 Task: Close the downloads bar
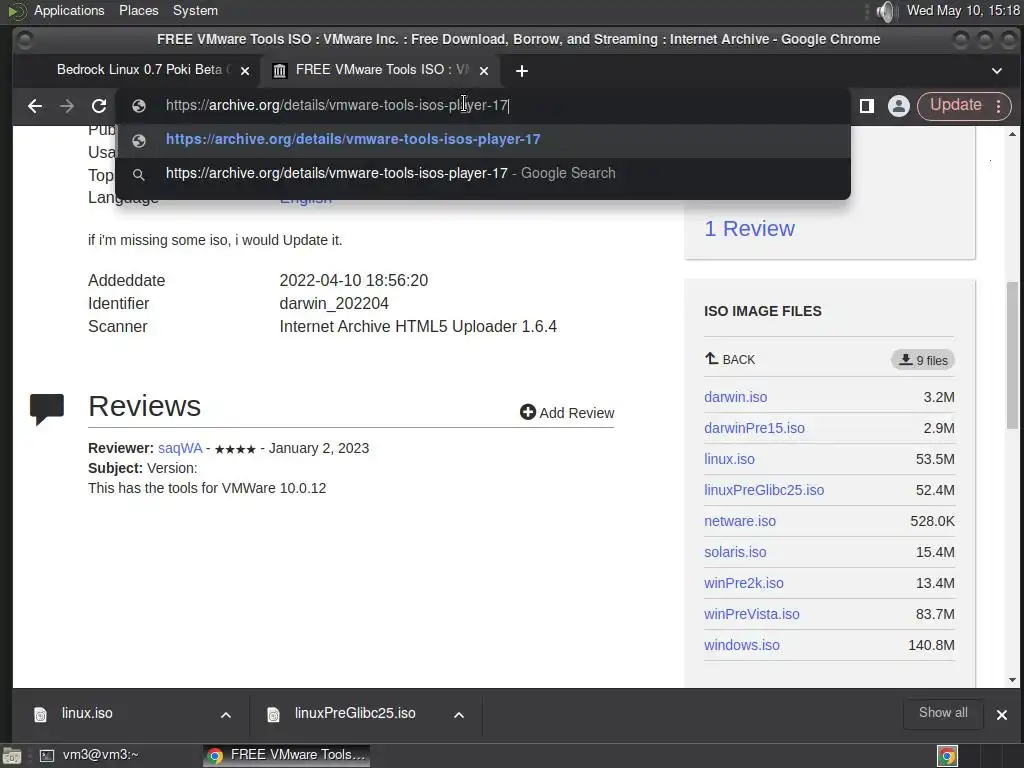(1002, 715)
